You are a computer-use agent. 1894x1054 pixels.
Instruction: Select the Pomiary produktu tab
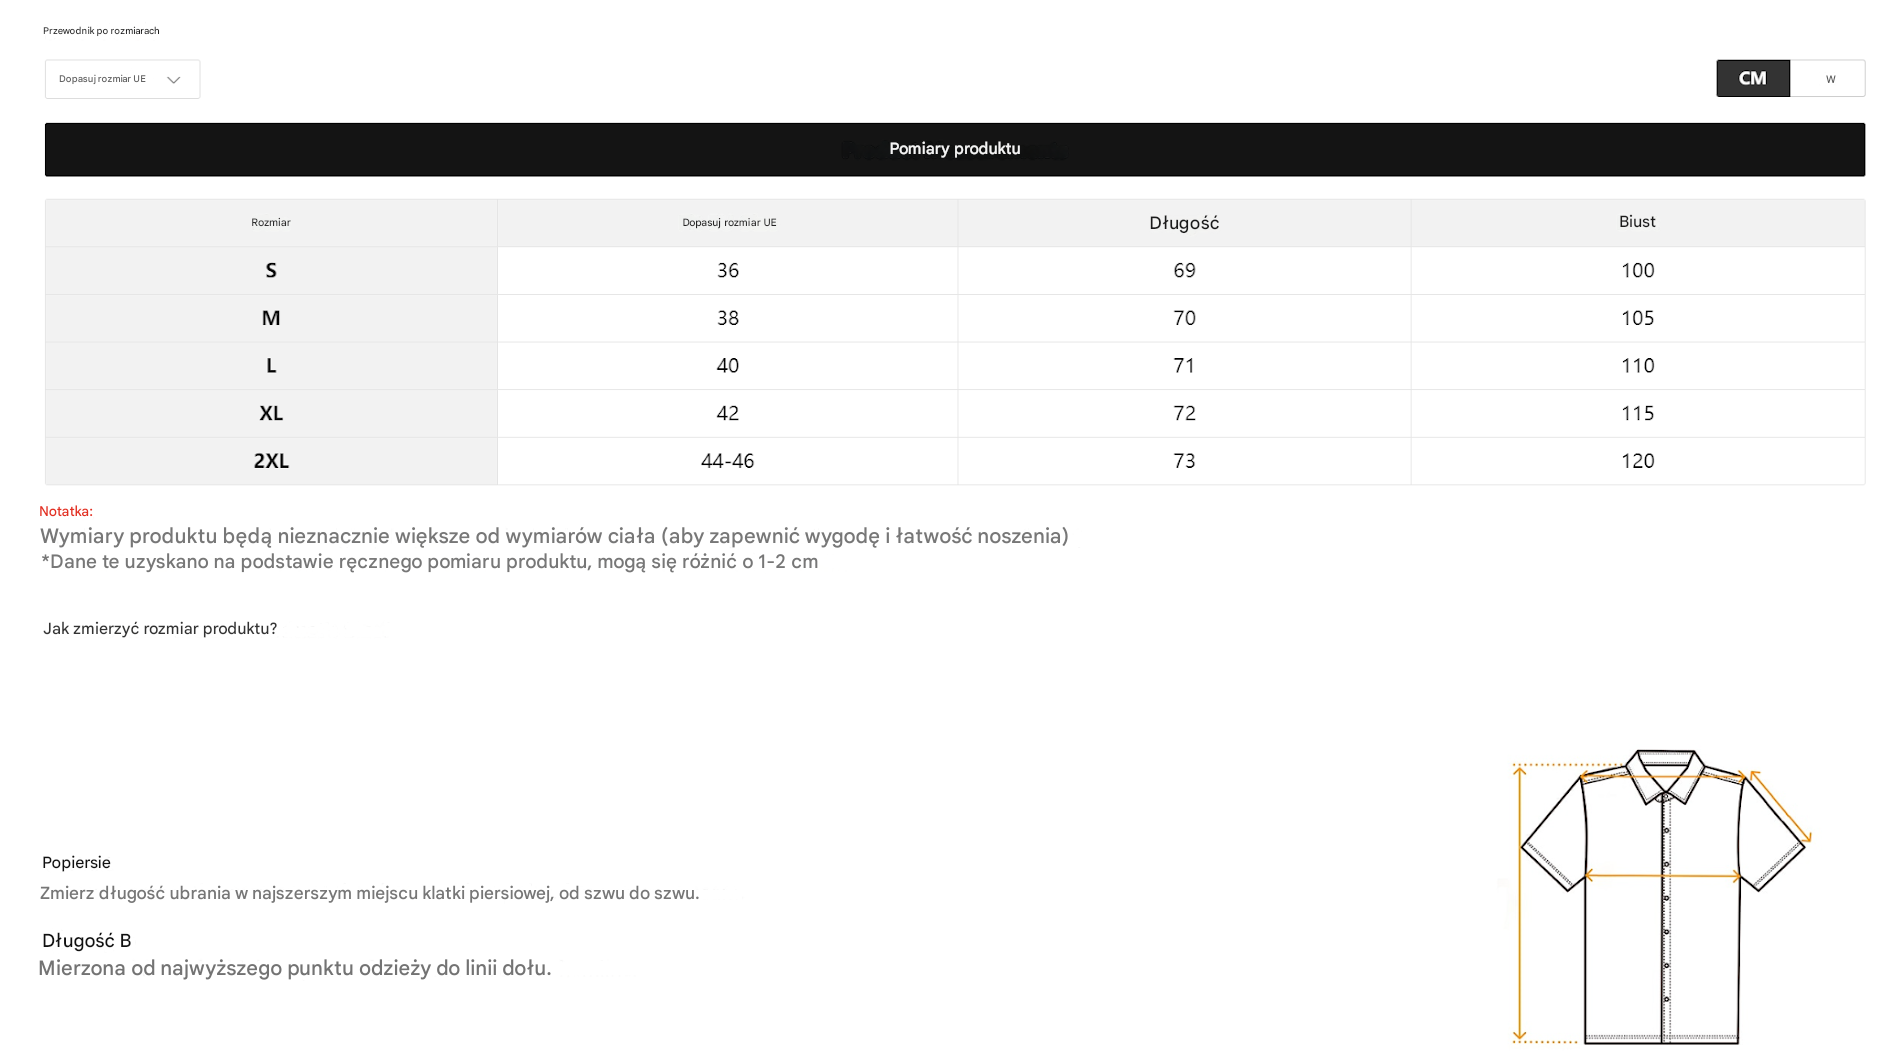954,149
